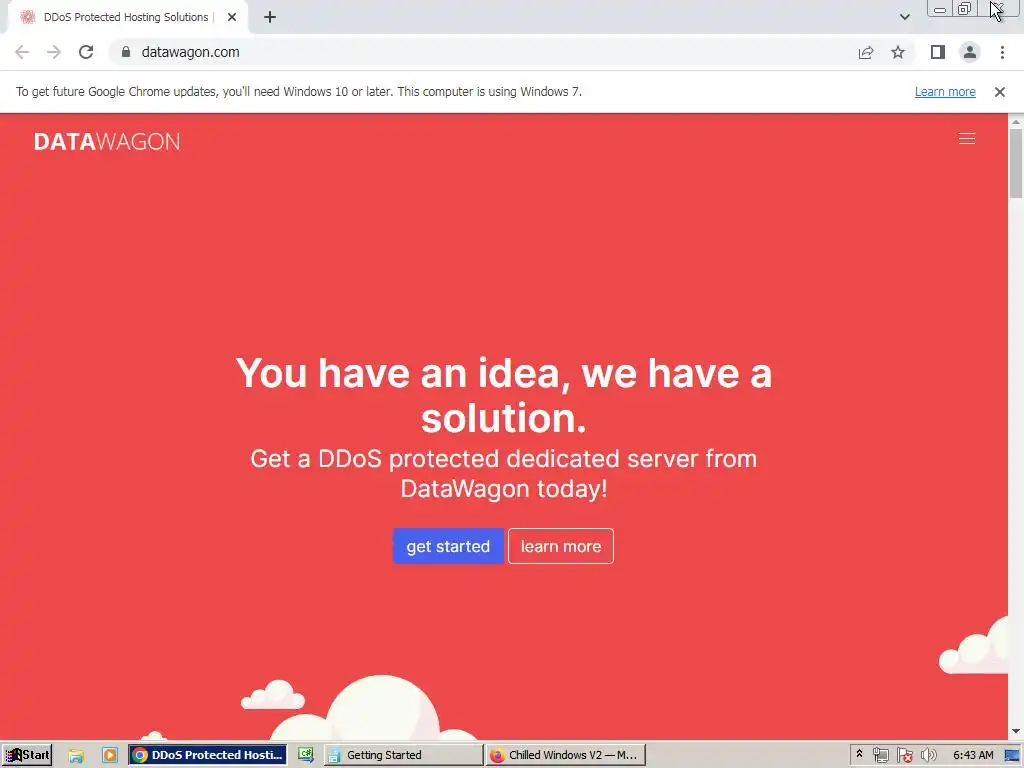Image resolution: width=1024 pixels, height=768 pixels.
Task: Click the DataWagon logo
Action: (x=107, y=142)
